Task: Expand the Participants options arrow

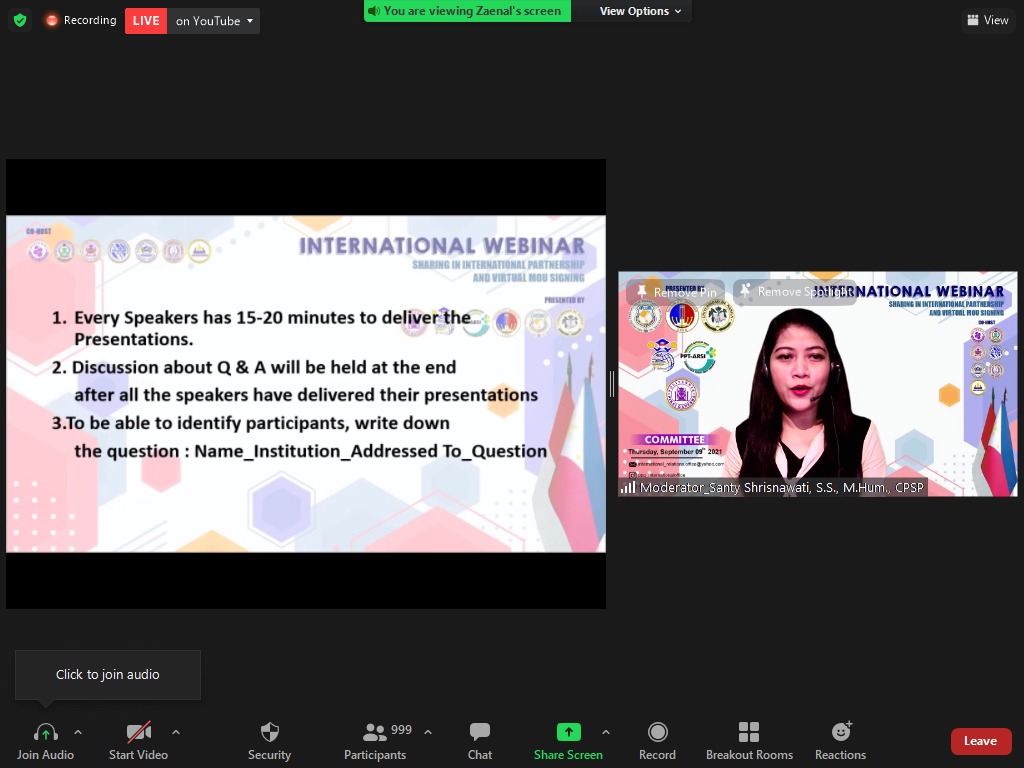Action: pyautogui.click(x=428, y=732)
